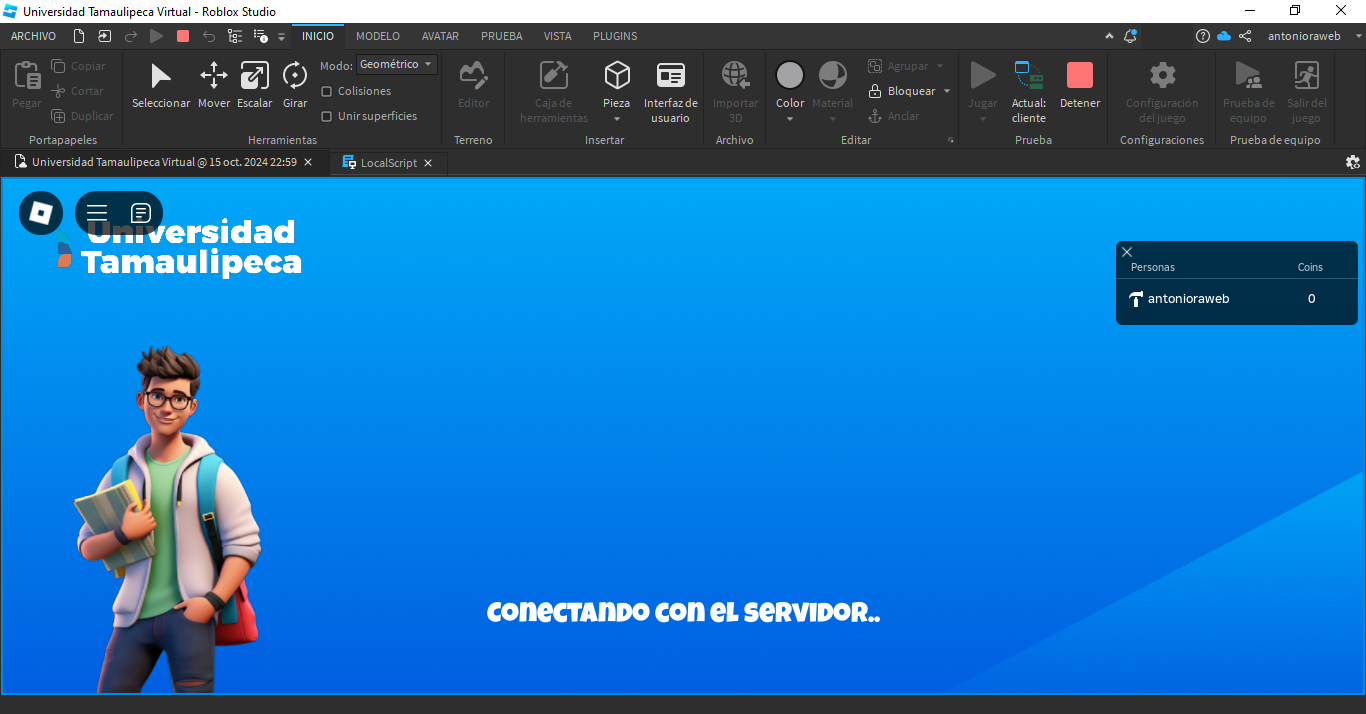The image size is (1366, 714).
Task: Click the 'Conectando con el servidor..' text
Action: click(x=683, y=613)
